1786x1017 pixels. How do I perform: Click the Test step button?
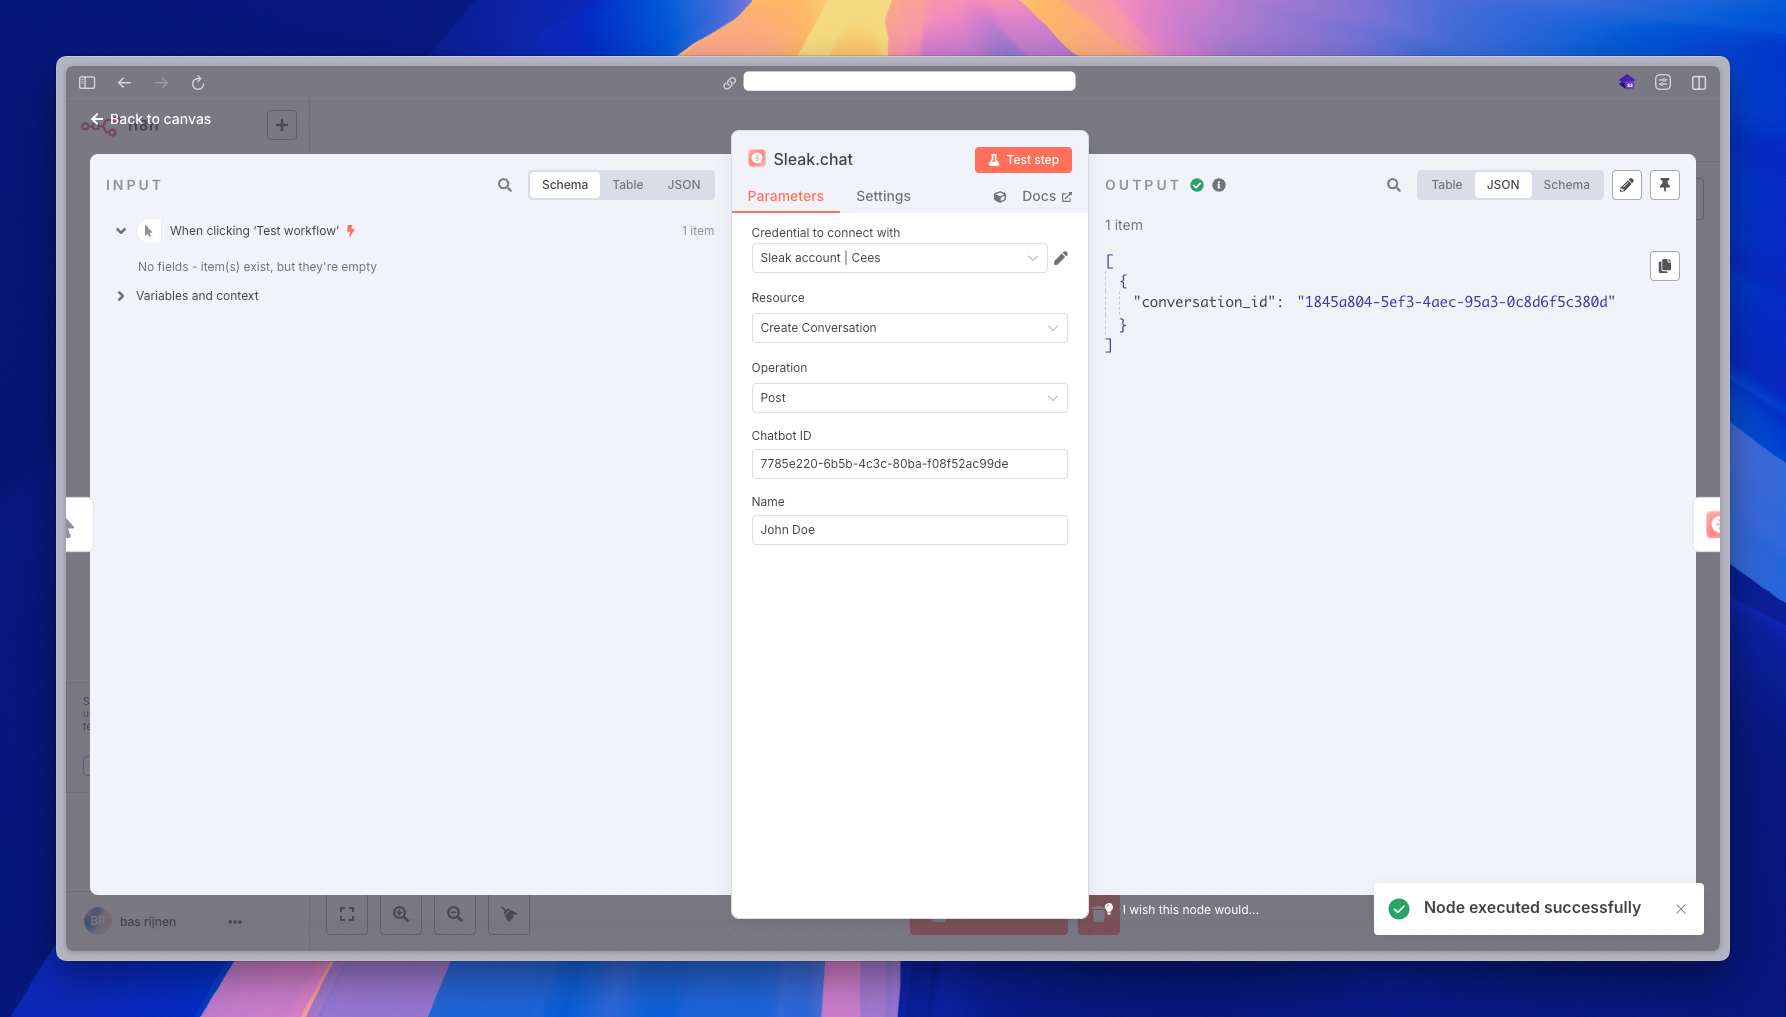[x=1023, y=160]
